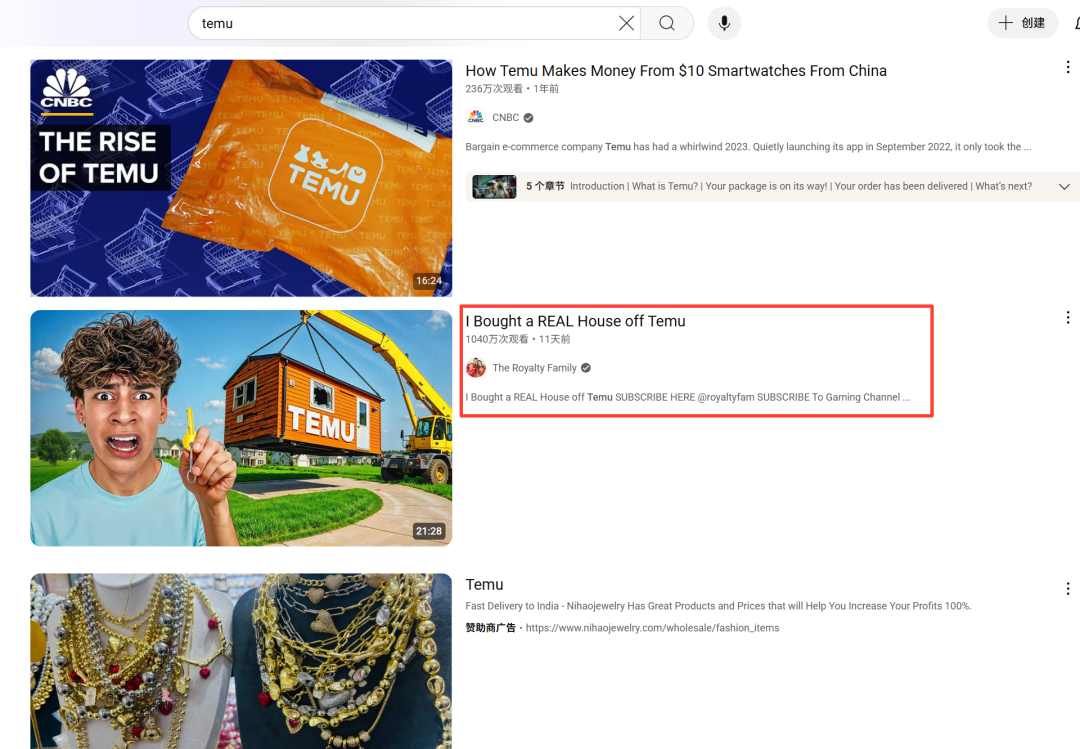Open the 'I Bought a REAL House off Temu' title
Image resolution: width=1080 pixels, height=749 pixels.
[x=575, y=321]
